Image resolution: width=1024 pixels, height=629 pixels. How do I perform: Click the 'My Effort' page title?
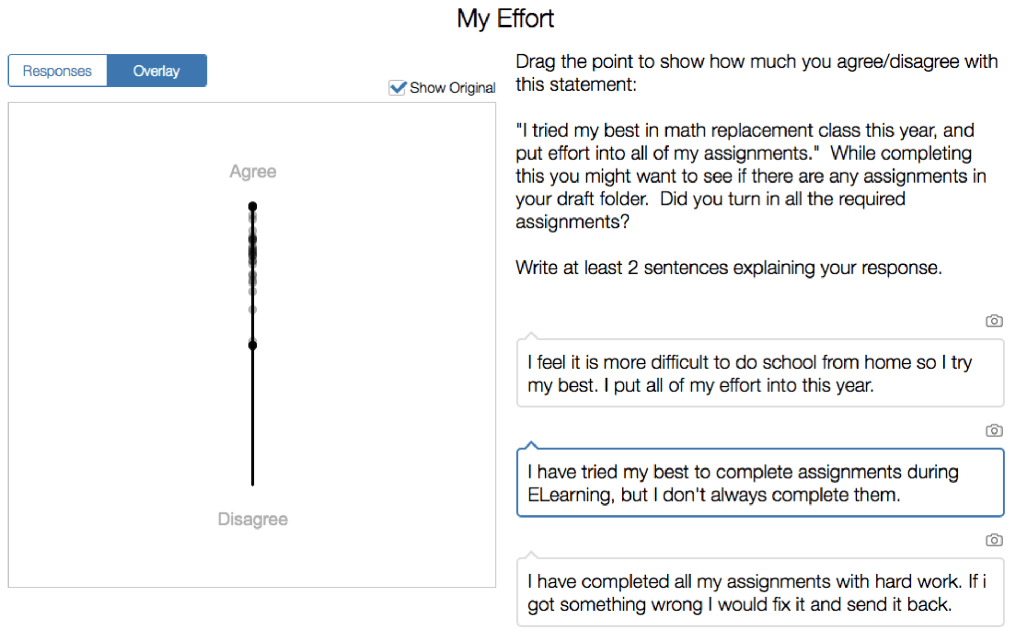coord(505,18)
